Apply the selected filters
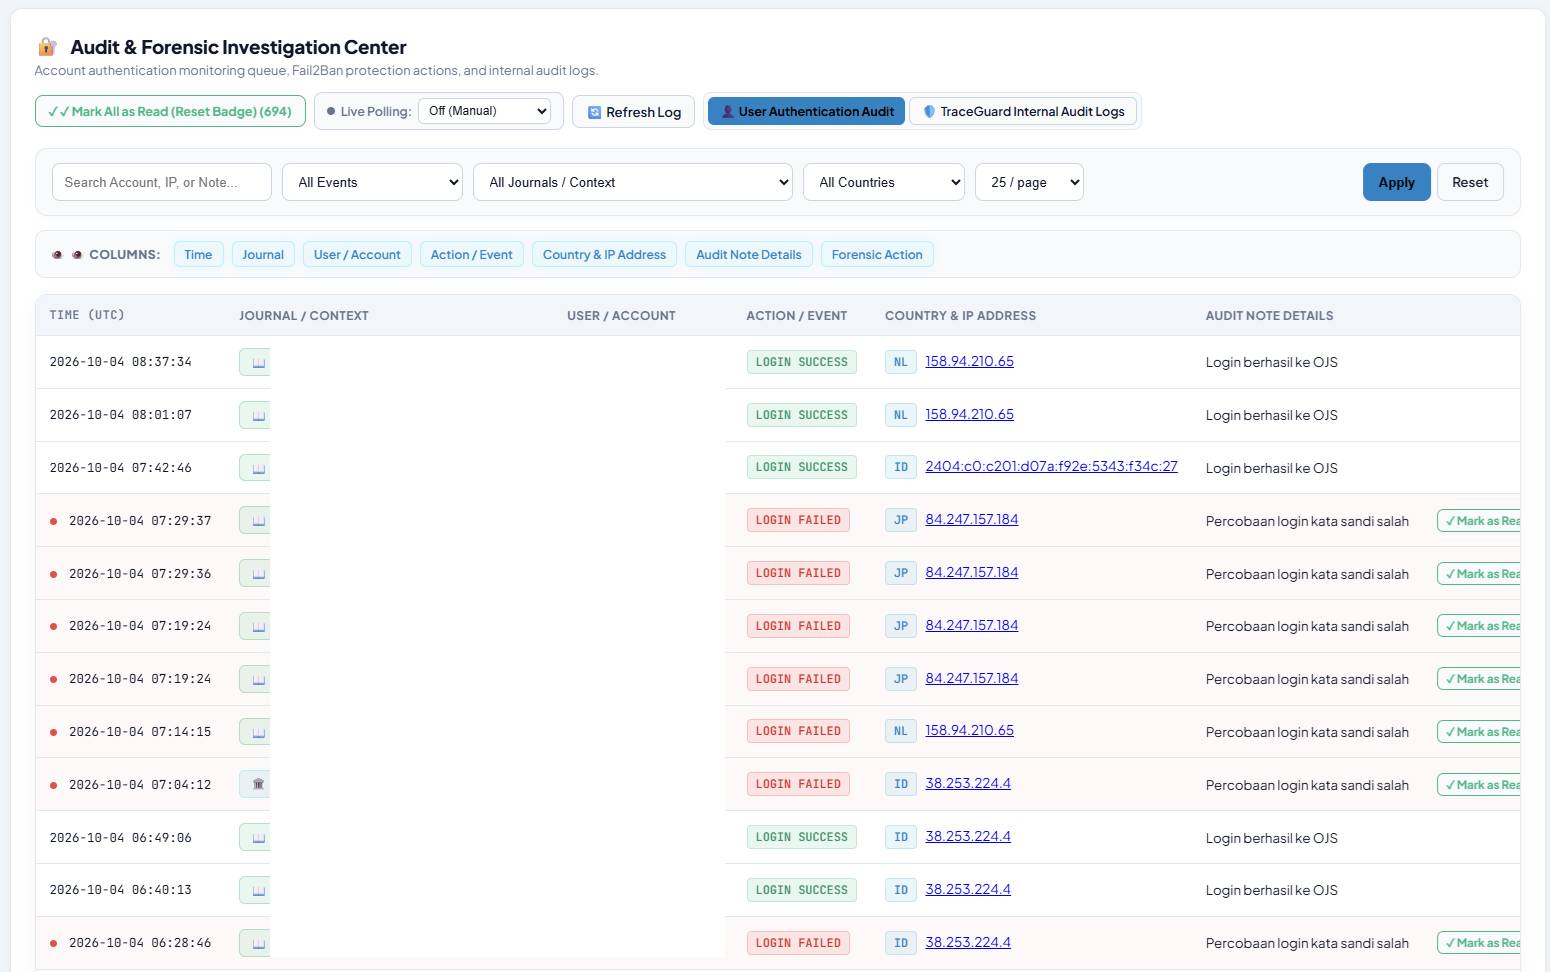This screenshot has width=1550, height=972. pyautogui.click(x=1396, y=182)
